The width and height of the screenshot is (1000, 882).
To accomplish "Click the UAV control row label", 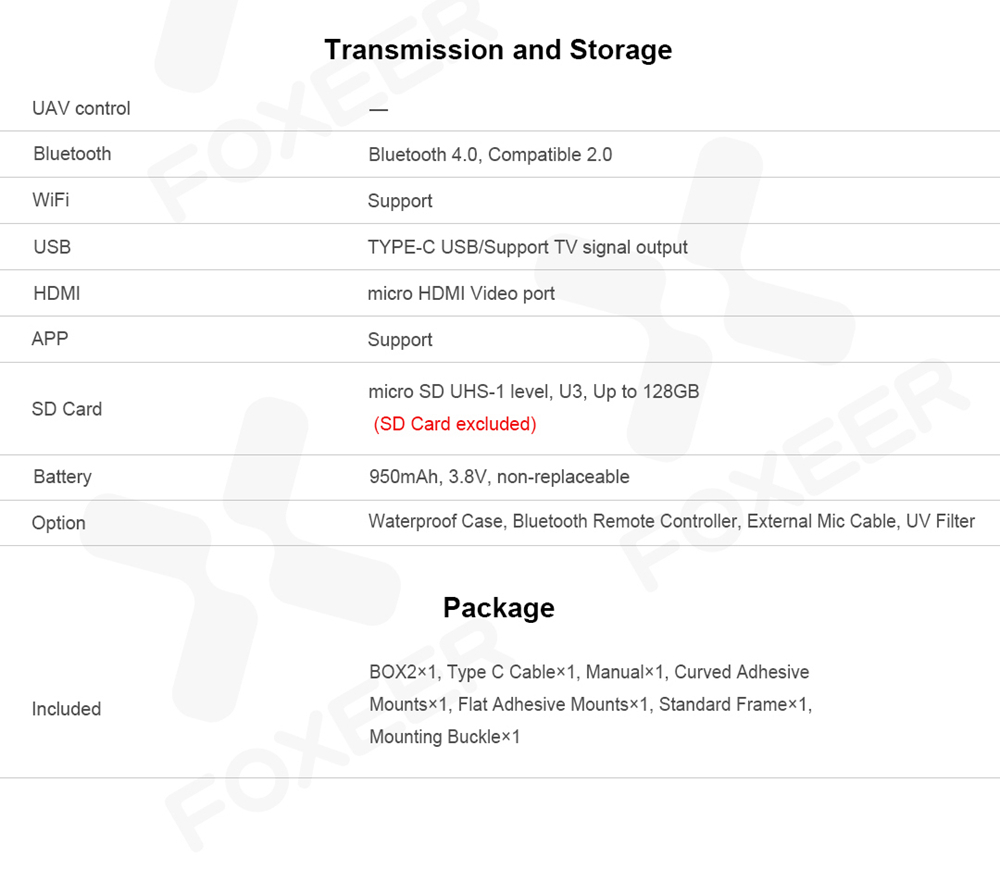I will (x=81, y=108).
